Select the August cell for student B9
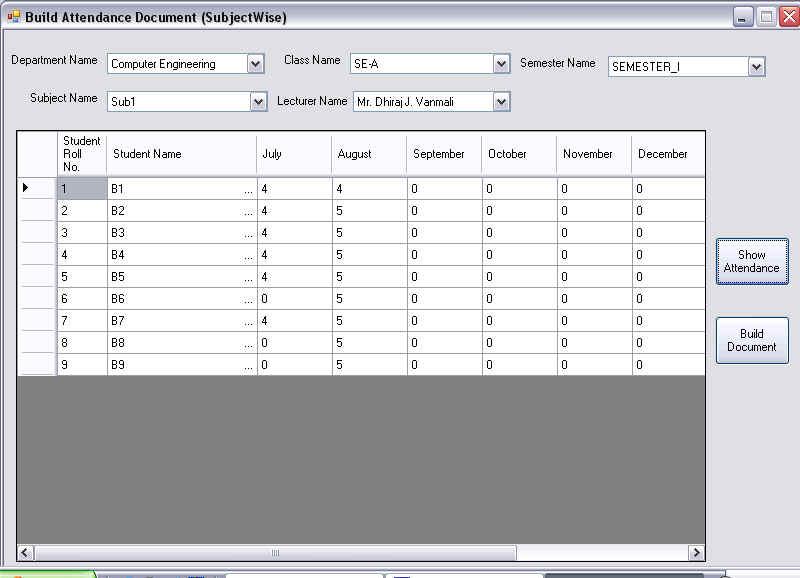The image size is (800, 578). coord(368,365)
